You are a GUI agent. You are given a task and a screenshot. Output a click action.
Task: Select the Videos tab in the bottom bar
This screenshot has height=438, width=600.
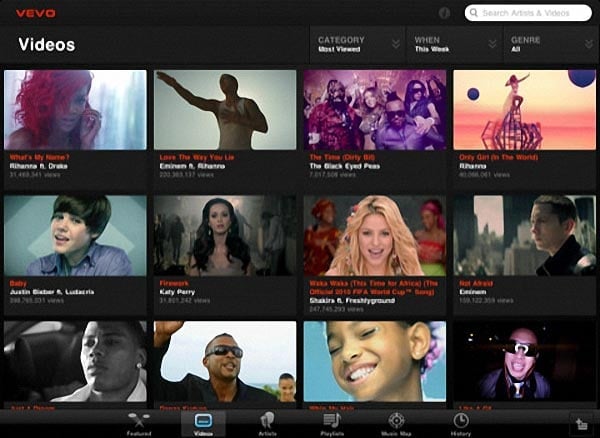pyautogui.click(x=203, y=424)
